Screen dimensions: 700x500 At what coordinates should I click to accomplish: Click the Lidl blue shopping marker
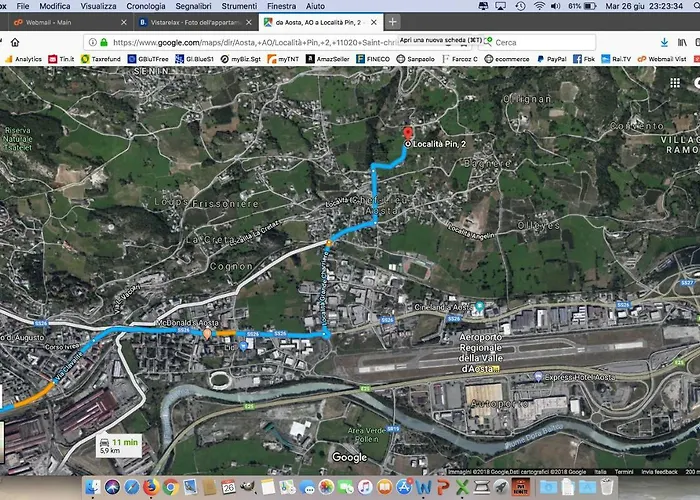coord(243,346)
